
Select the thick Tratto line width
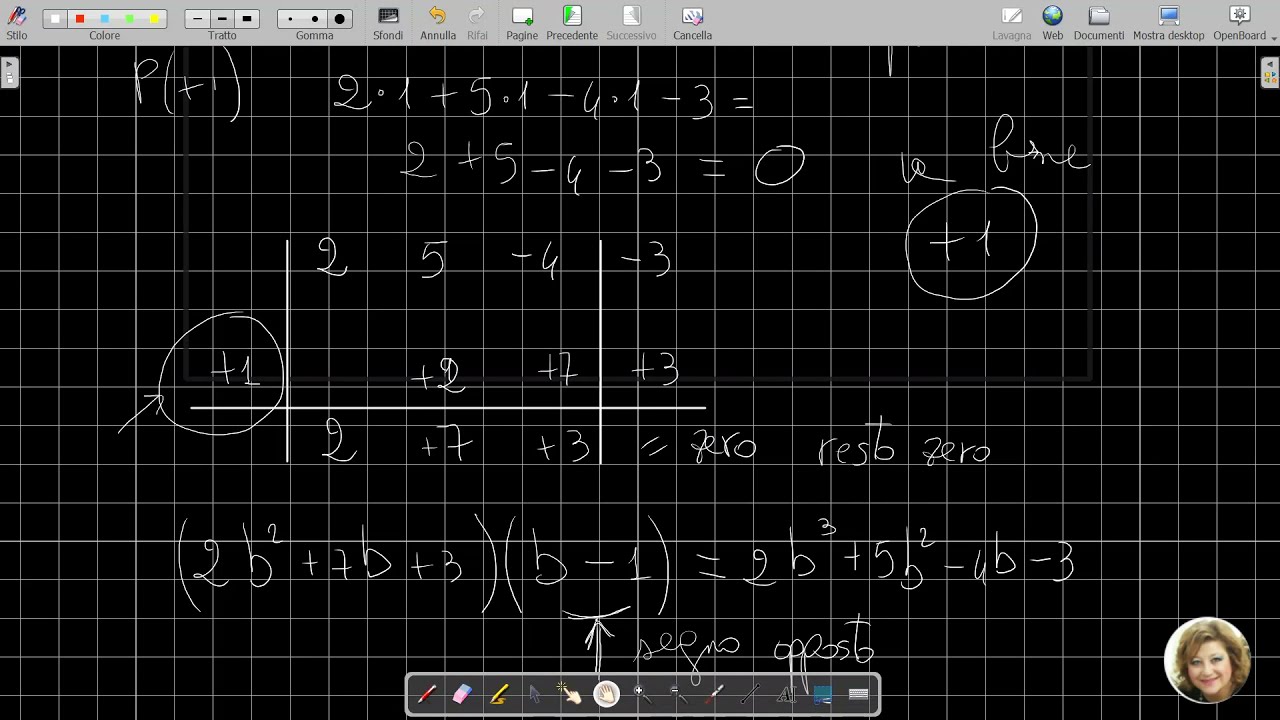coord(247,19)
